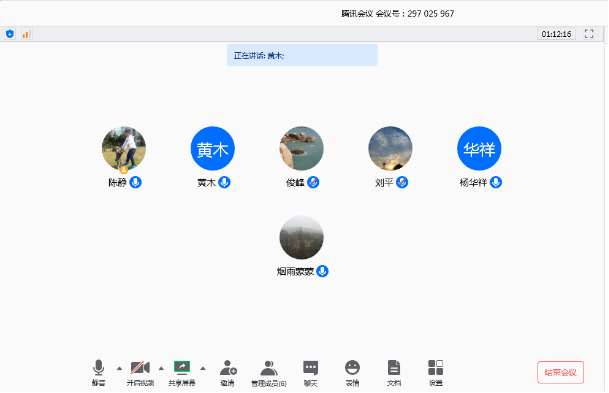Open the documents icon
Viewport: 609px width, 393px height.
tap(394, 372)
